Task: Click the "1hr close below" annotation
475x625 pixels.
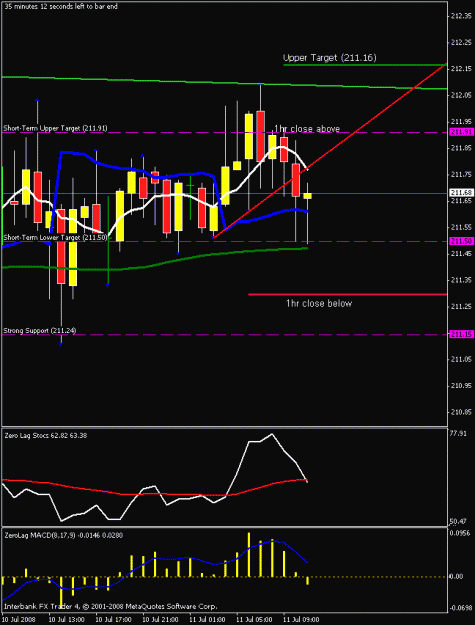Action: (x=319, y=303)
